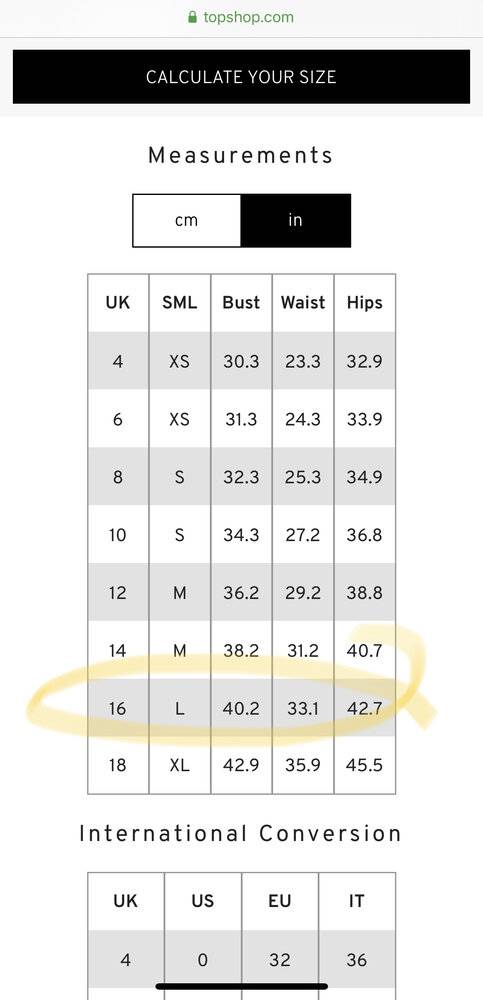Viewport: 483px width, 1000px height.
Task: Open the topshop.com address bar
Action: tap(241, 17)
